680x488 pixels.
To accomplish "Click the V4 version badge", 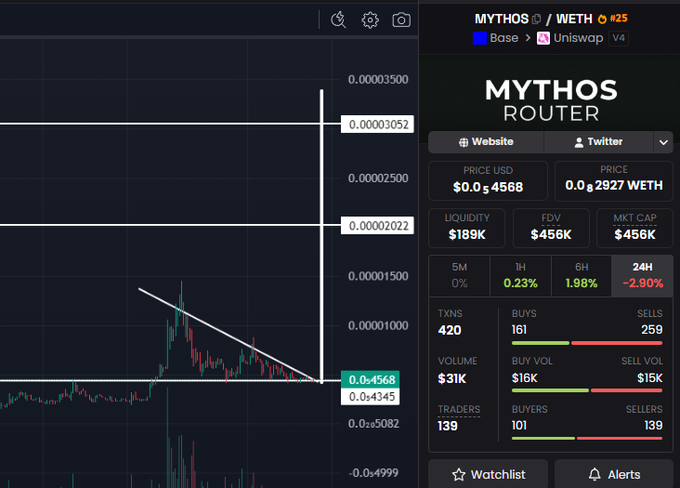I will (x=618, y=38).
